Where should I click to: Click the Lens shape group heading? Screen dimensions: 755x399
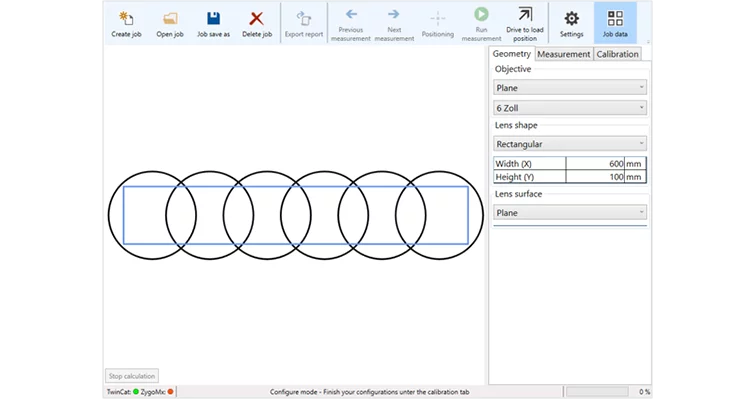516,125
